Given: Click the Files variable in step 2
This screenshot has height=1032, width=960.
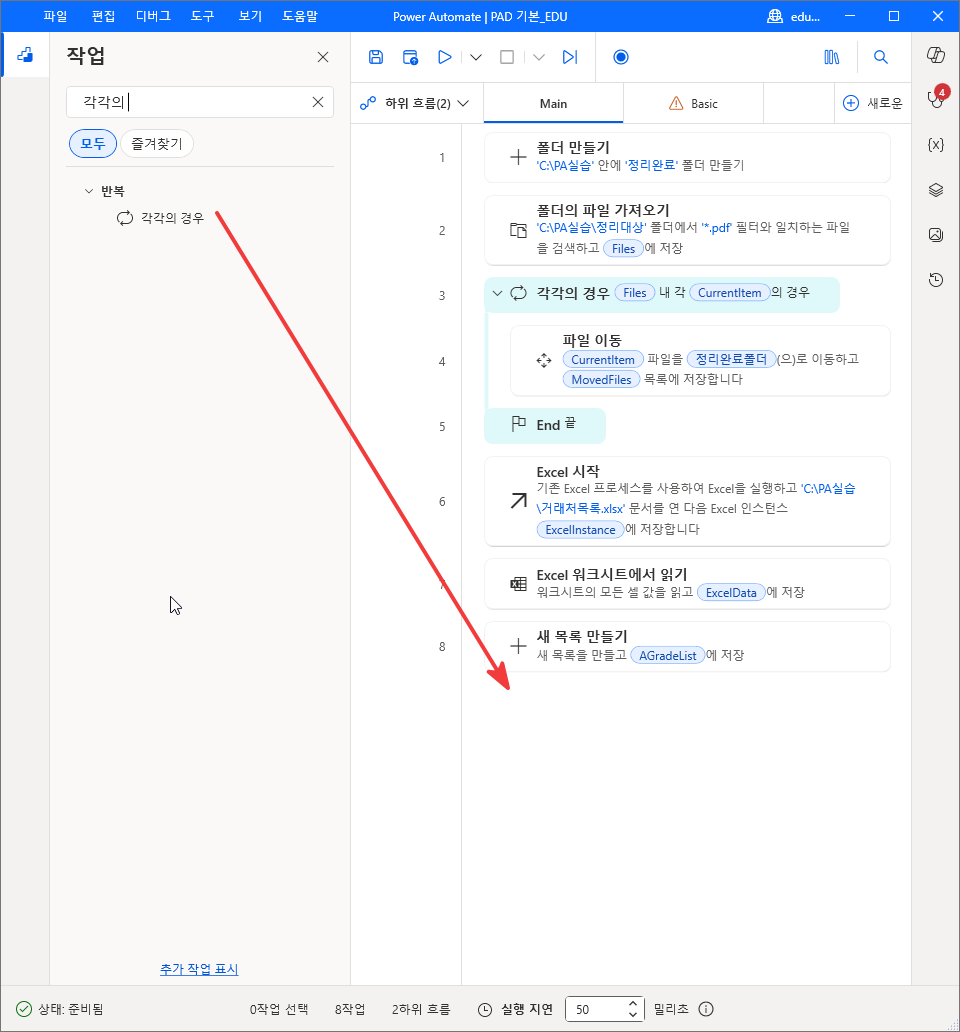Looking at the screenshot, I should (x=623, y=249).
